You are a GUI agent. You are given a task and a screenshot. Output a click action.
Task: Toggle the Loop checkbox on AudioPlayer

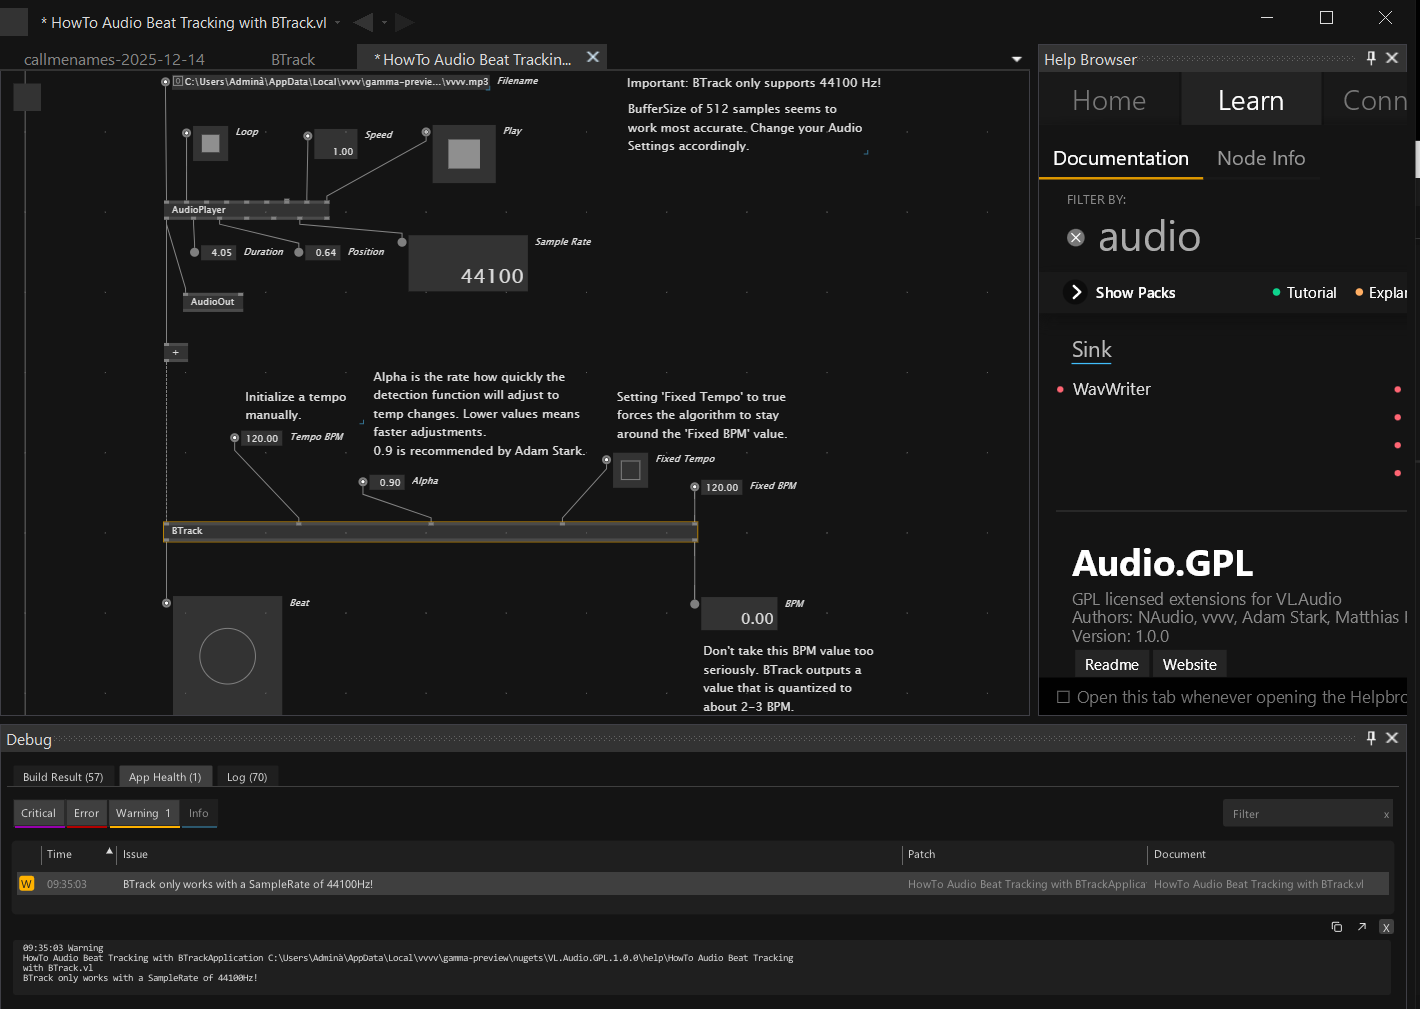pyautogui.click(x=210, y=144)
